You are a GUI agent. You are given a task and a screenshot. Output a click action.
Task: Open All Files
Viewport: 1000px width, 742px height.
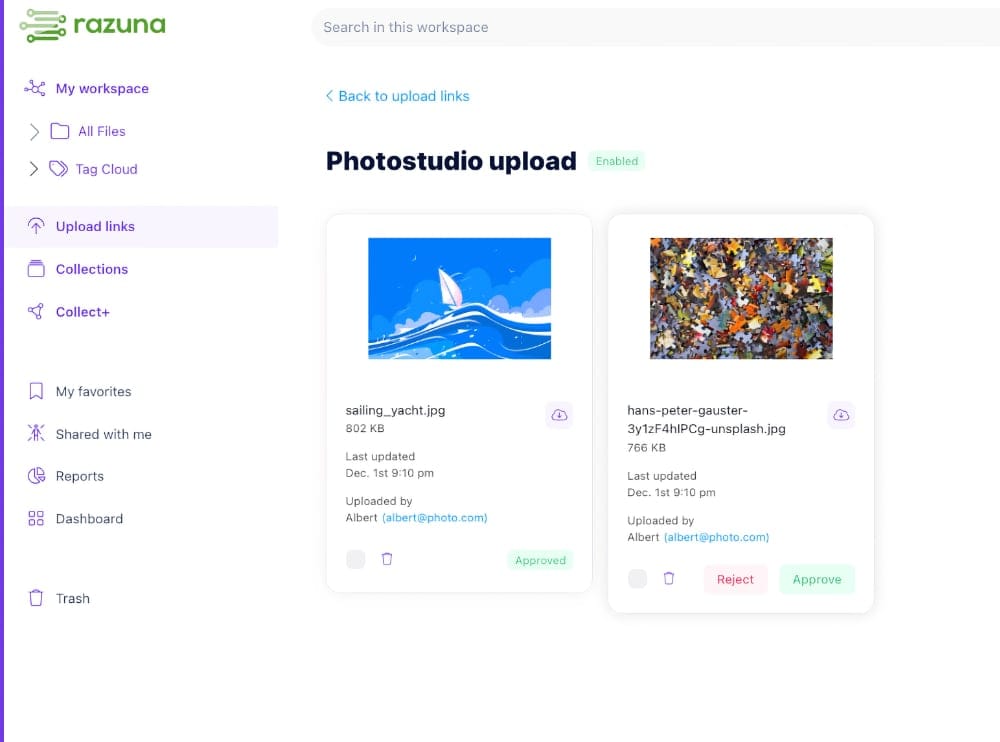coord(101,131)
